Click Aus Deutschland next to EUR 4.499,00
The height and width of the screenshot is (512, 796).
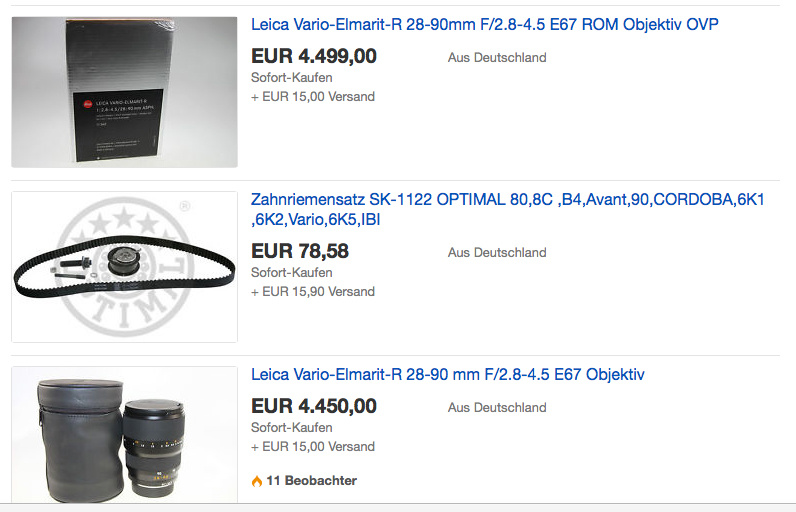pos(497,58)
